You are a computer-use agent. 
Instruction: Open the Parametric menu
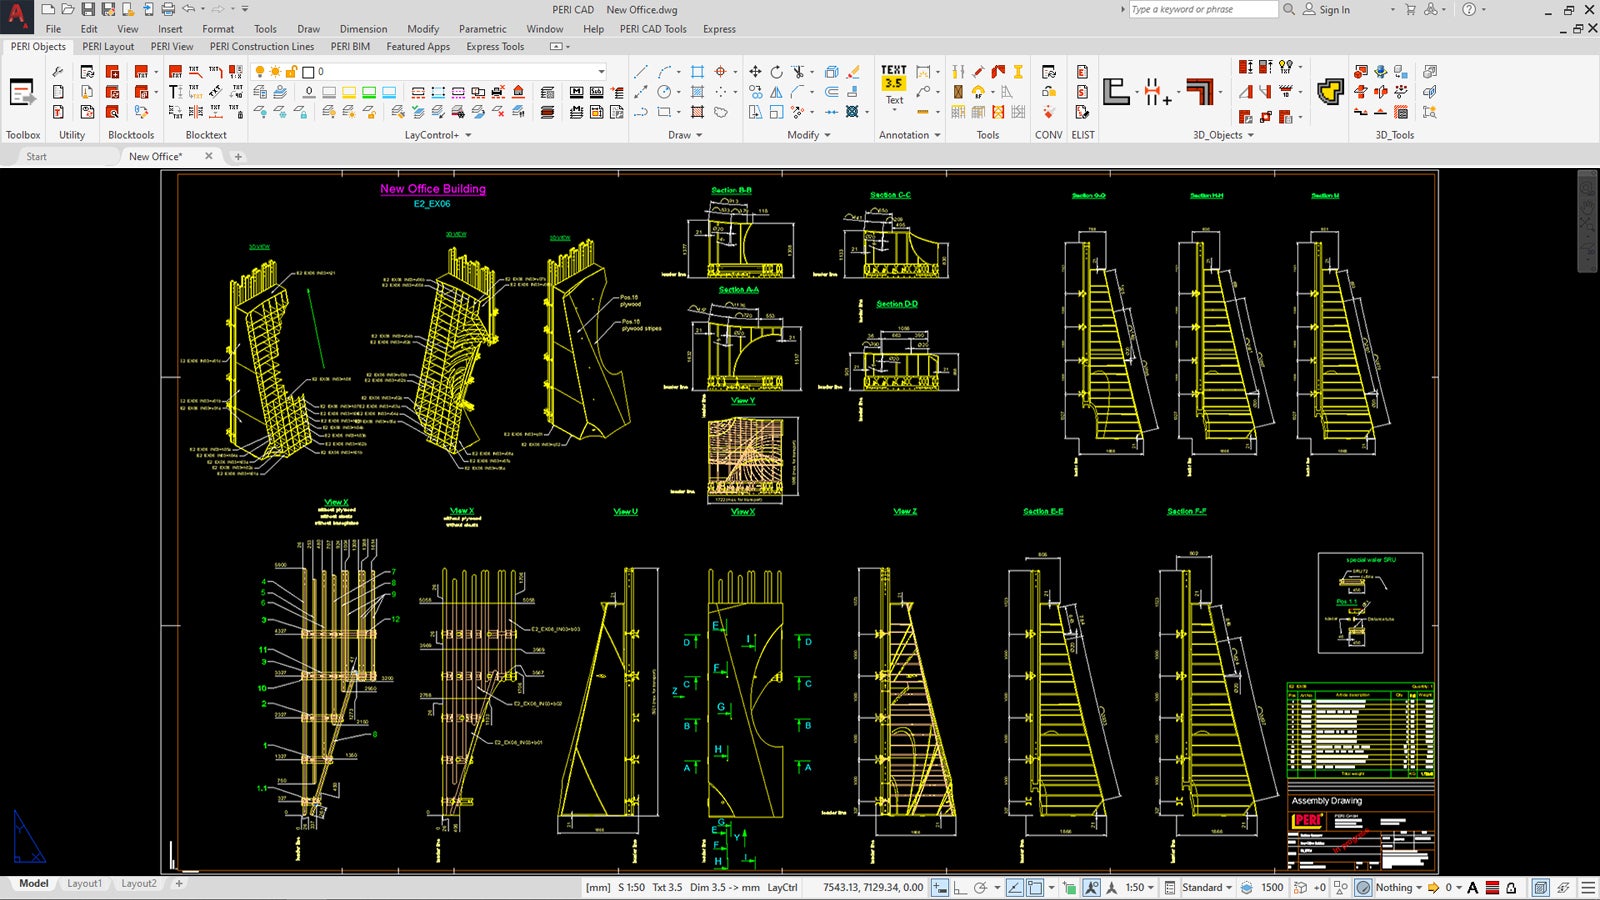(482, 29)
